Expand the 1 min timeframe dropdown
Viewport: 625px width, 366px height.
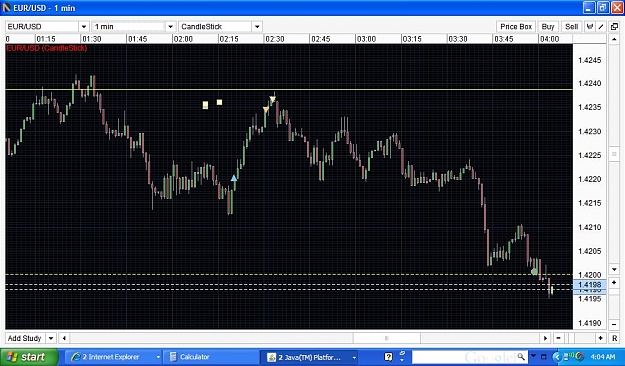coord(171,27)
